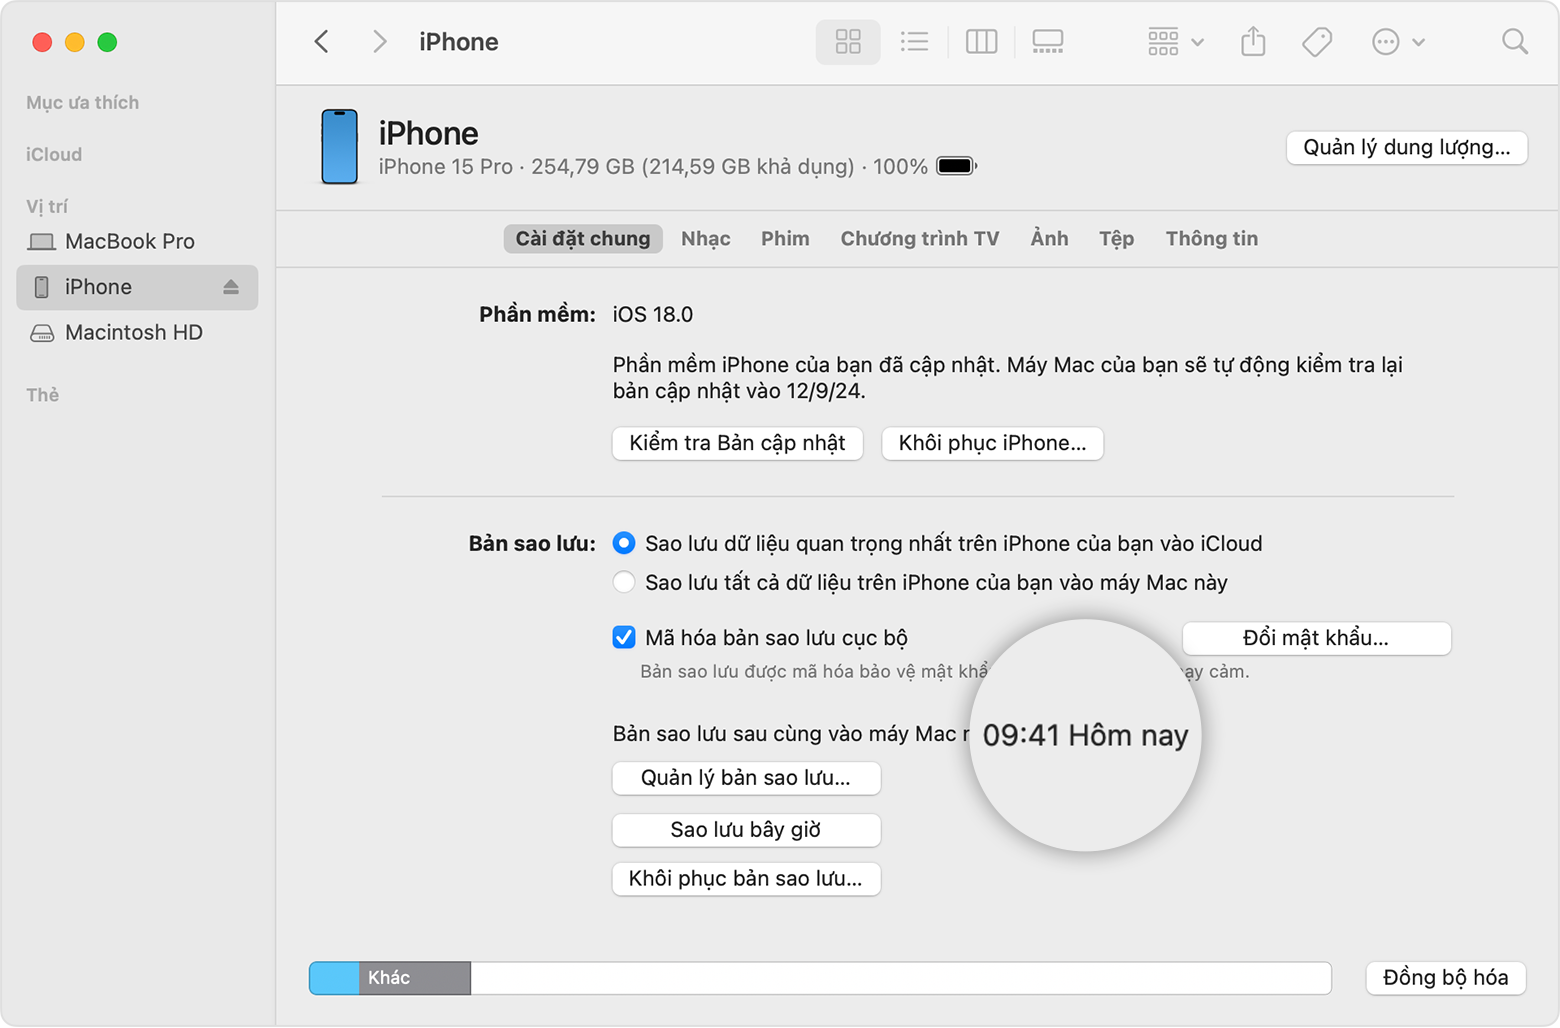This screenshot has height=1028, width=1560.
Task: Open the search magnifier icon
Action: coord(1514,42)
